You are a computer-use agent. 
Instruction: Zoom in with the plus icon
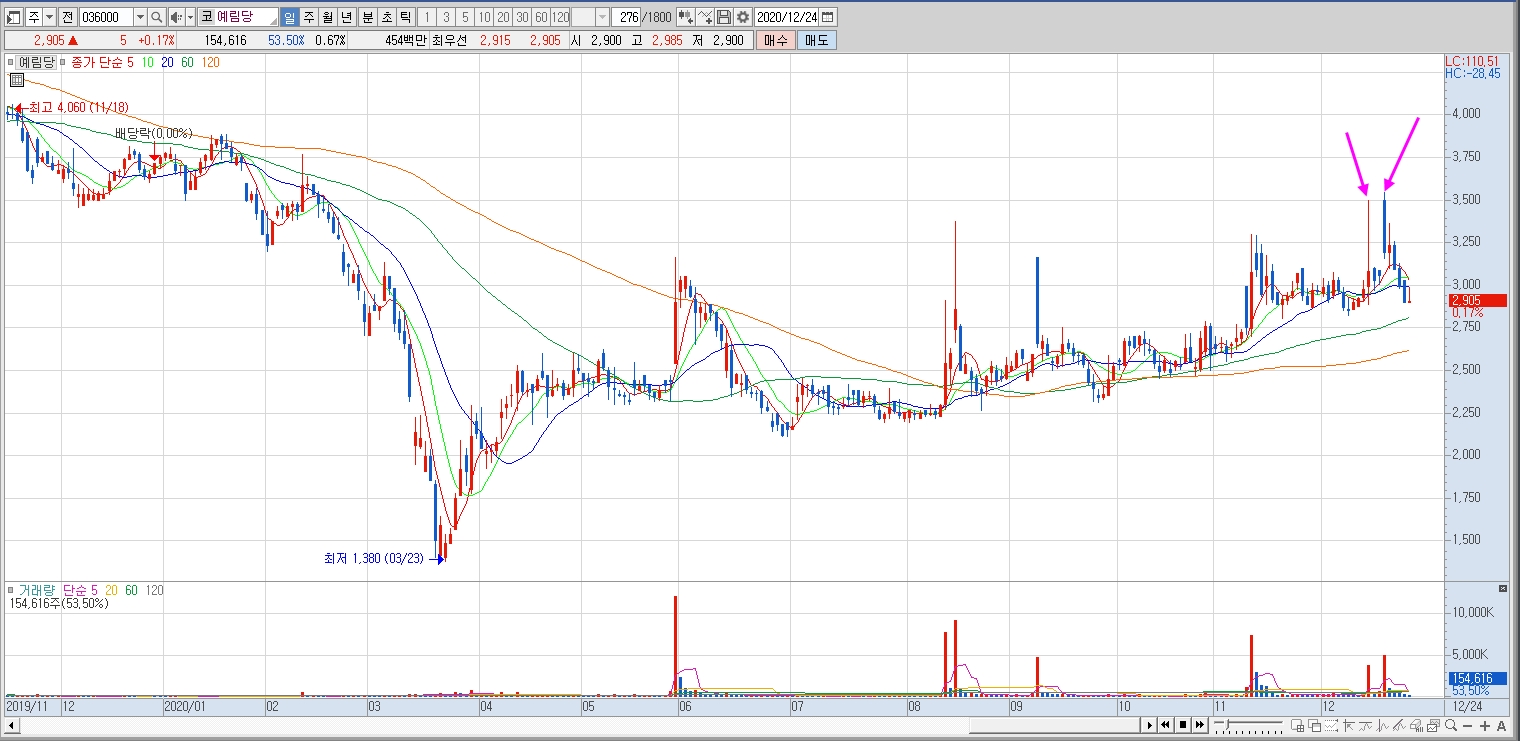pyautogui.click(x=1485, y=726)
